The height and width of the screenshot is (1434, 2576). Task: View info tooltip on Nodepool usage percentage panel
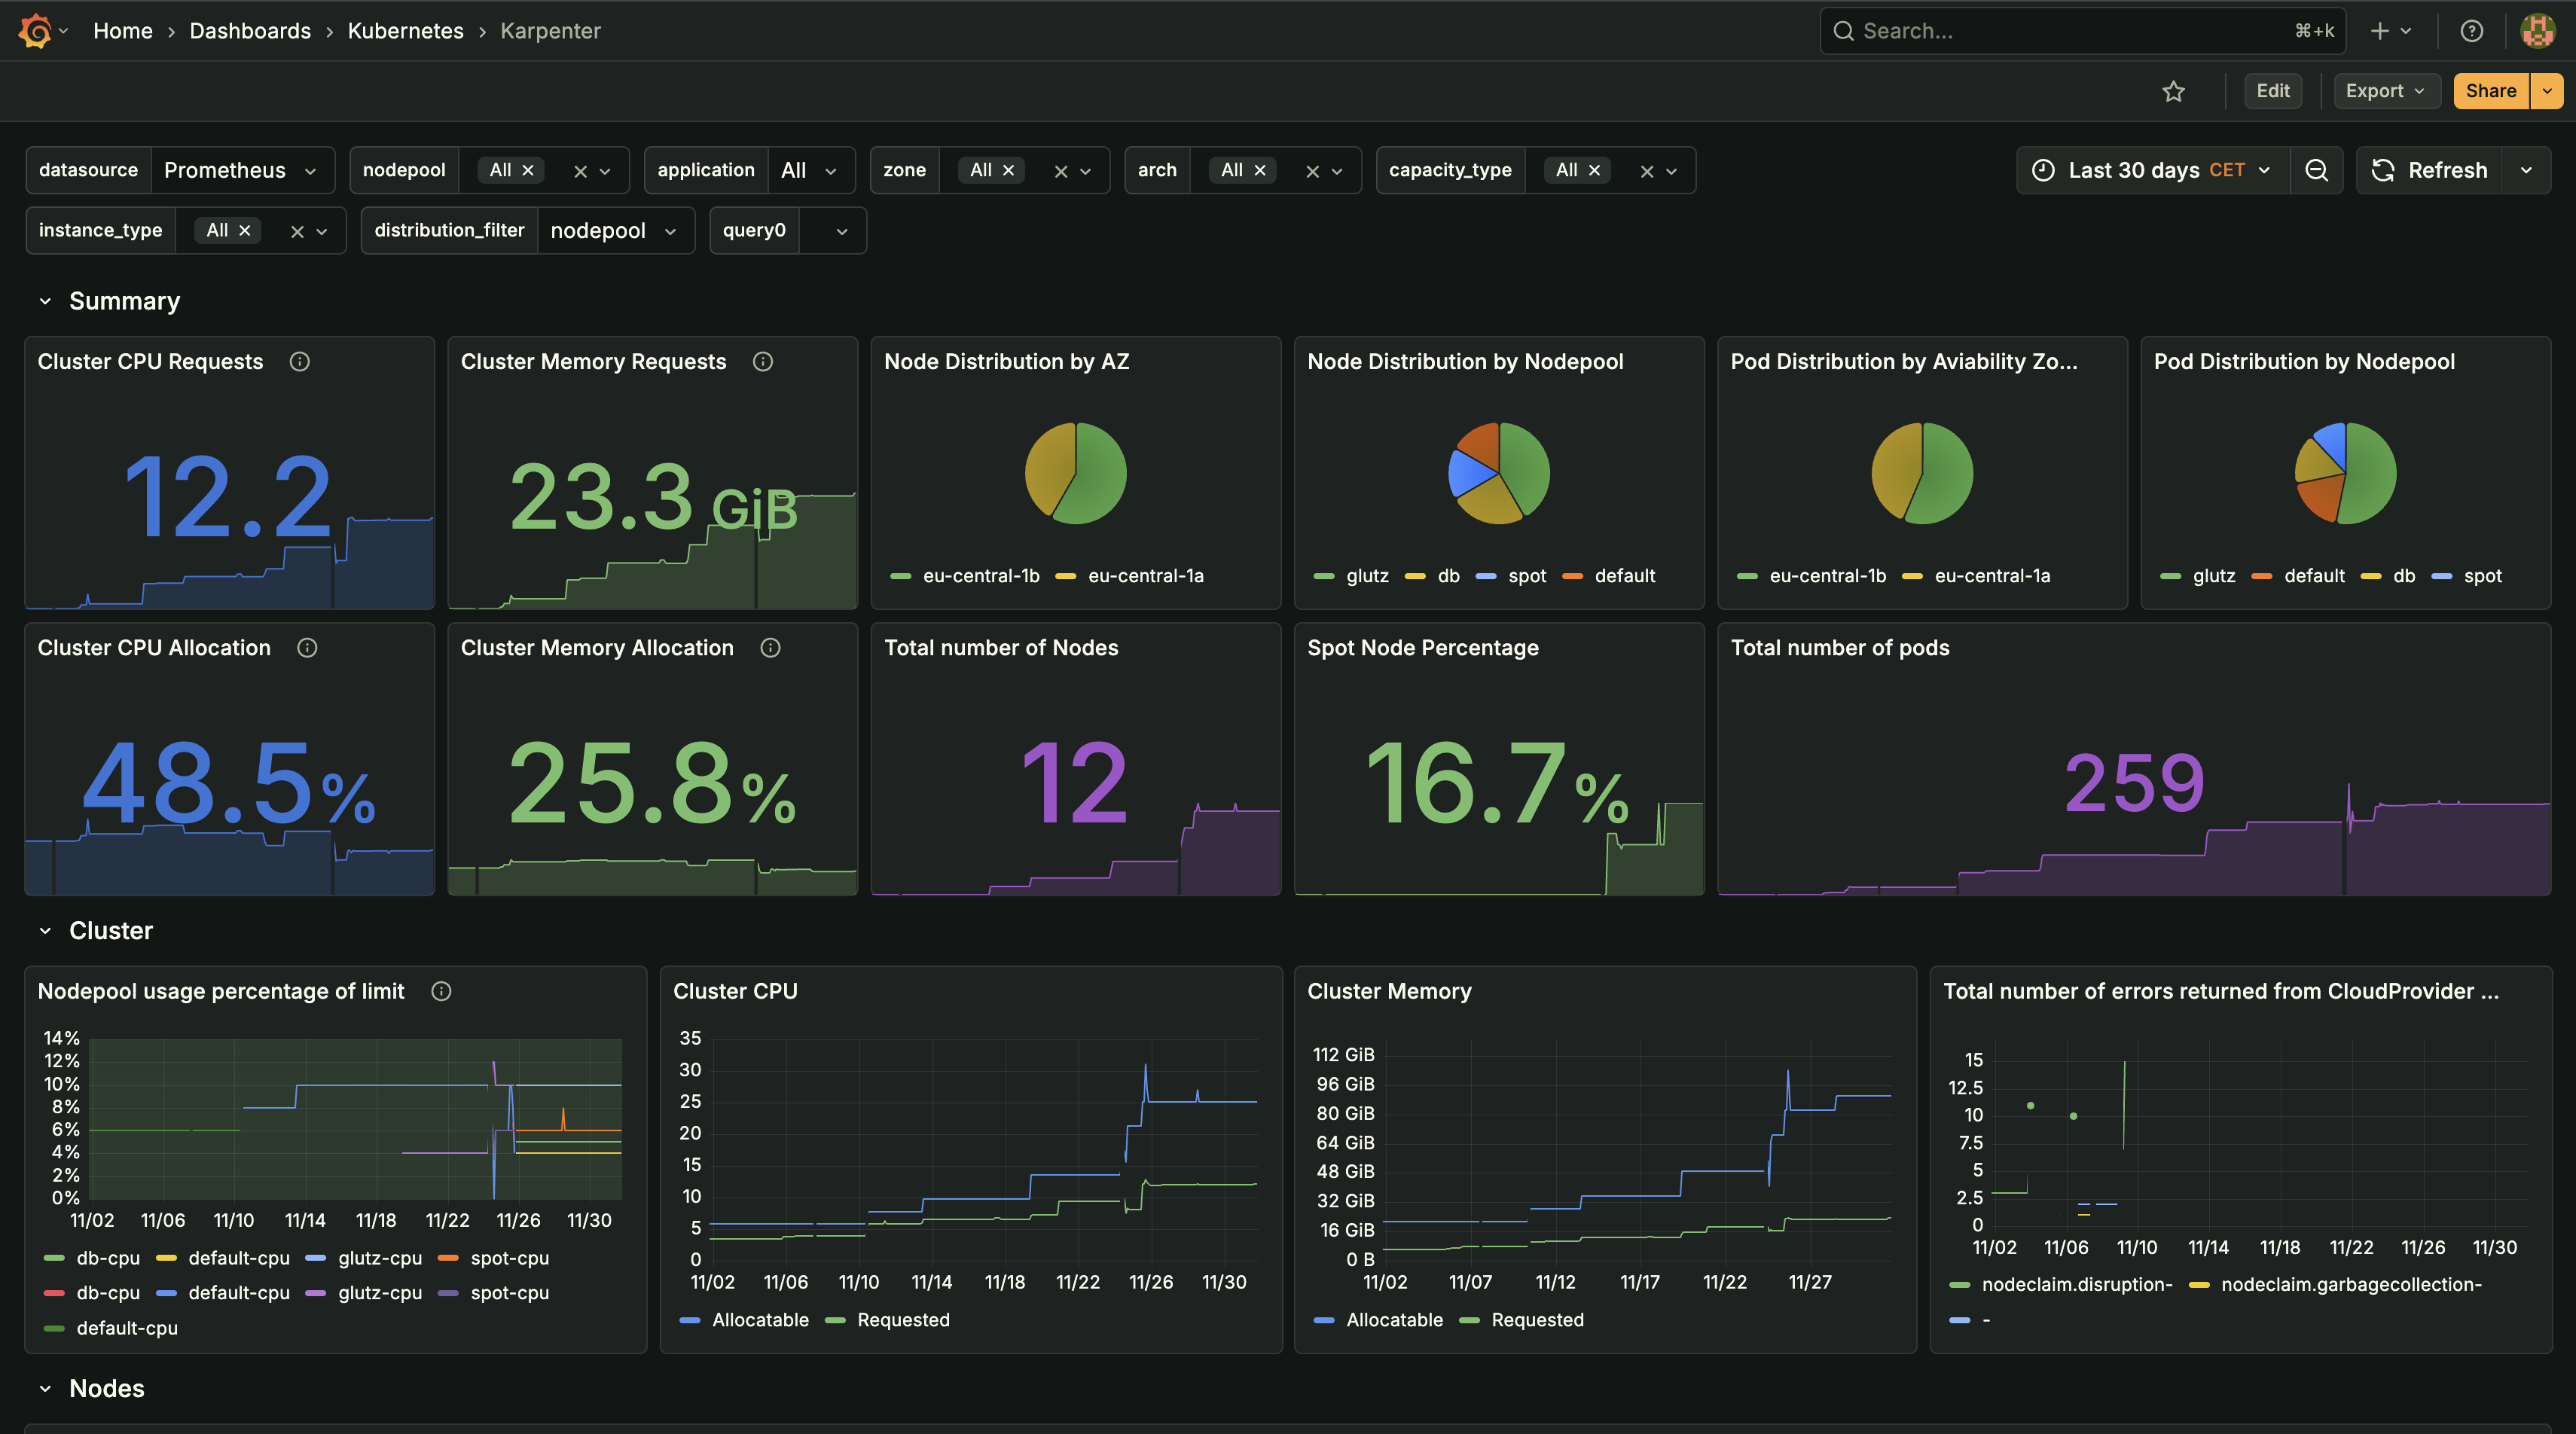(x=441, y=991)
